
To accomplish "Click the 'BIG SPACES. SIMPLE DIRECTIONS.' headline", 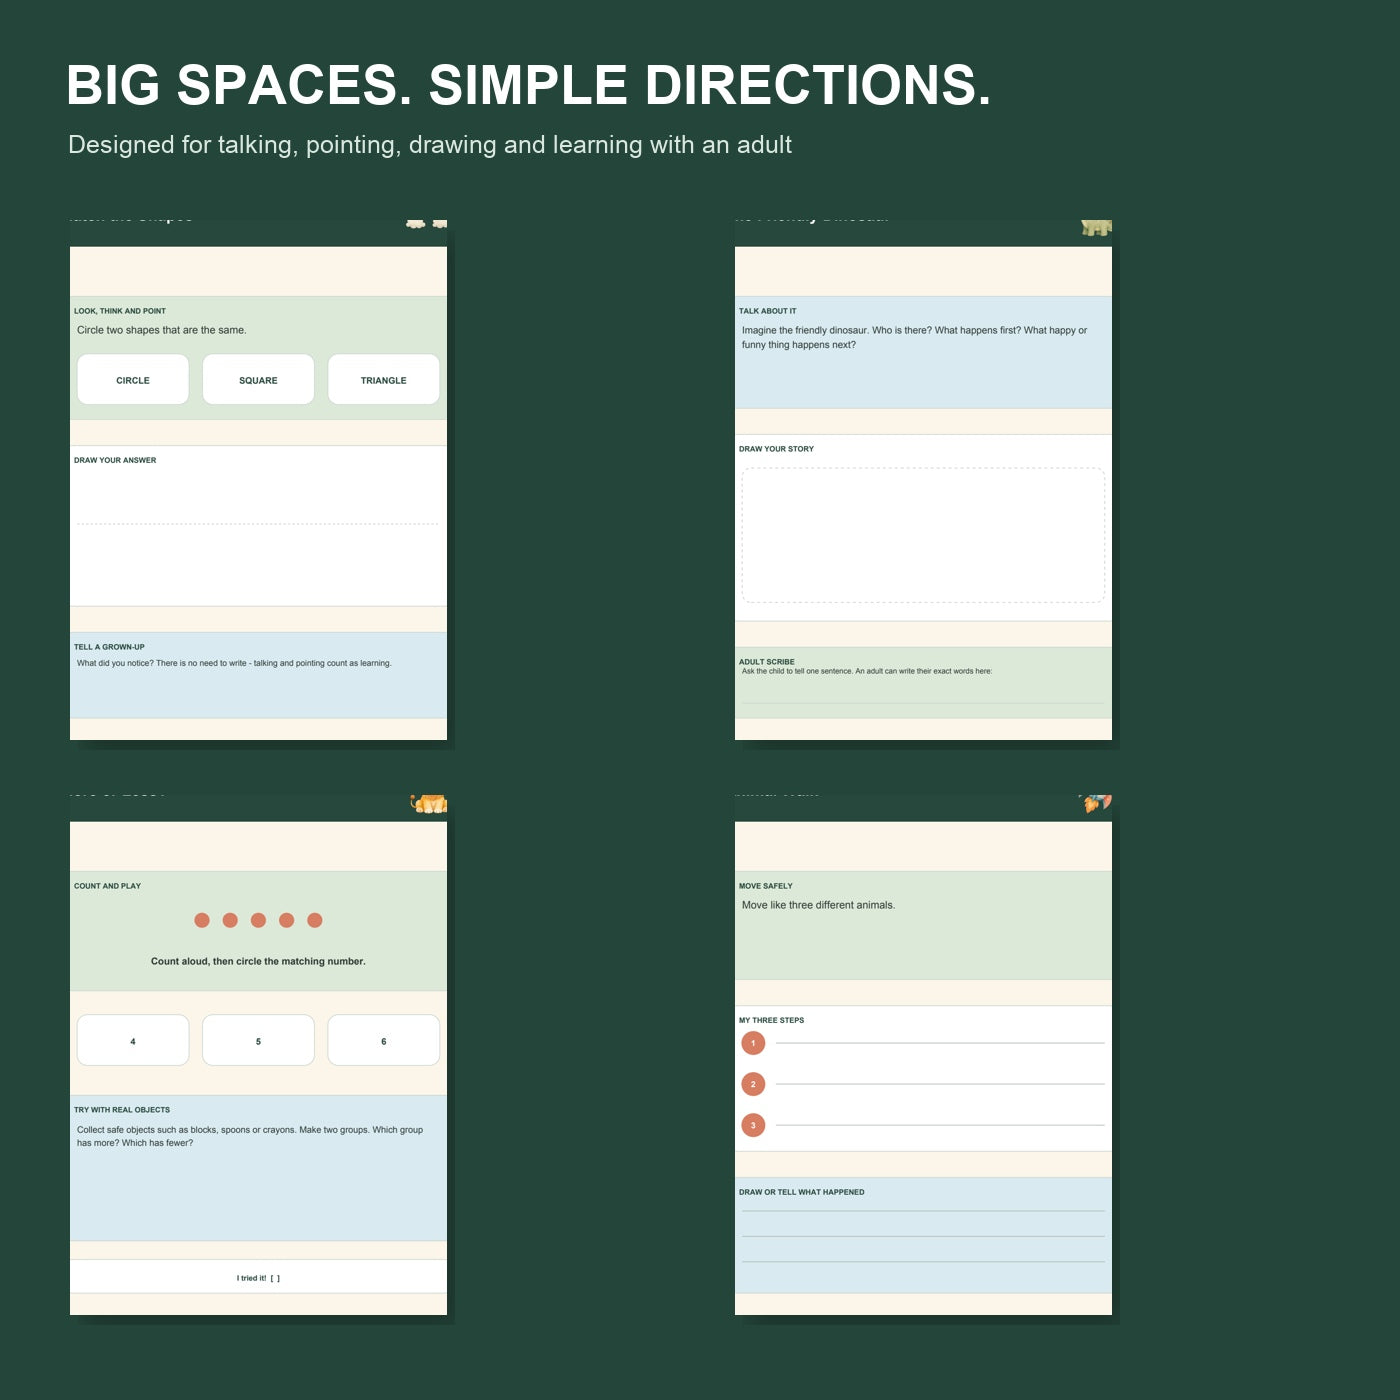I will pos(529,85).
